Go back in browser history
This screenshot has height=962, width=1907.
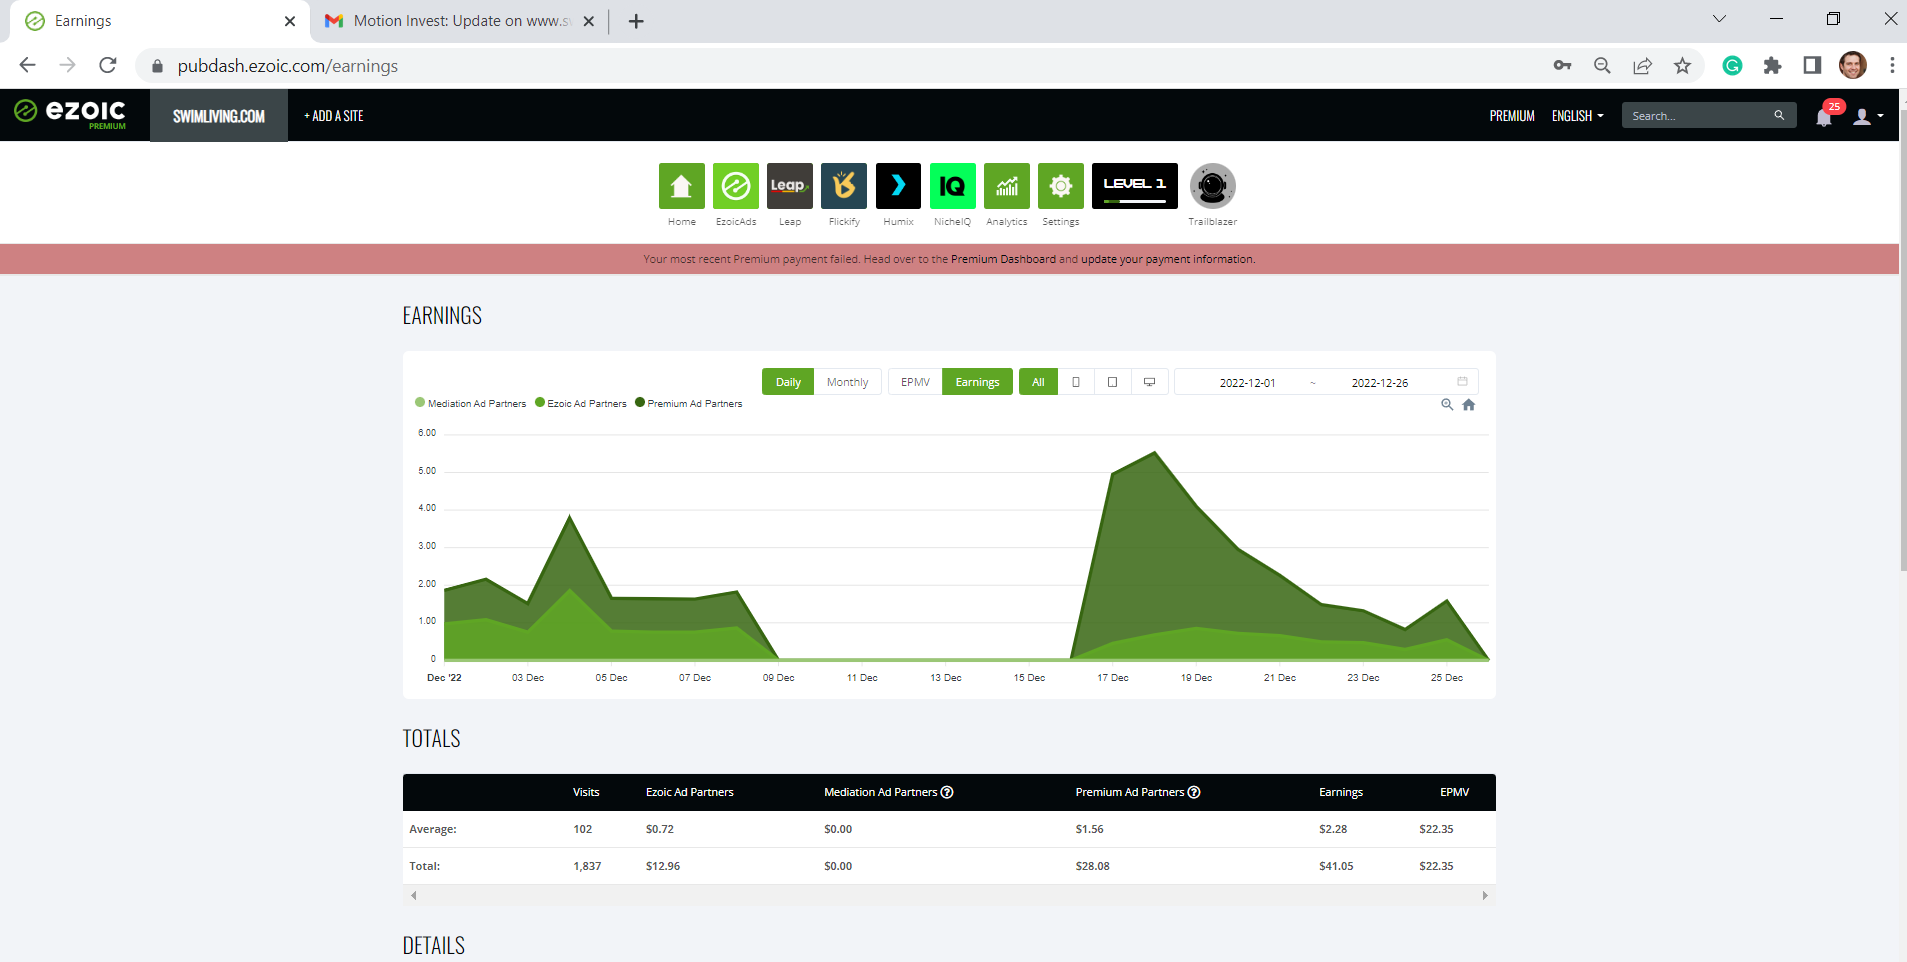click(x=28, y=66)
